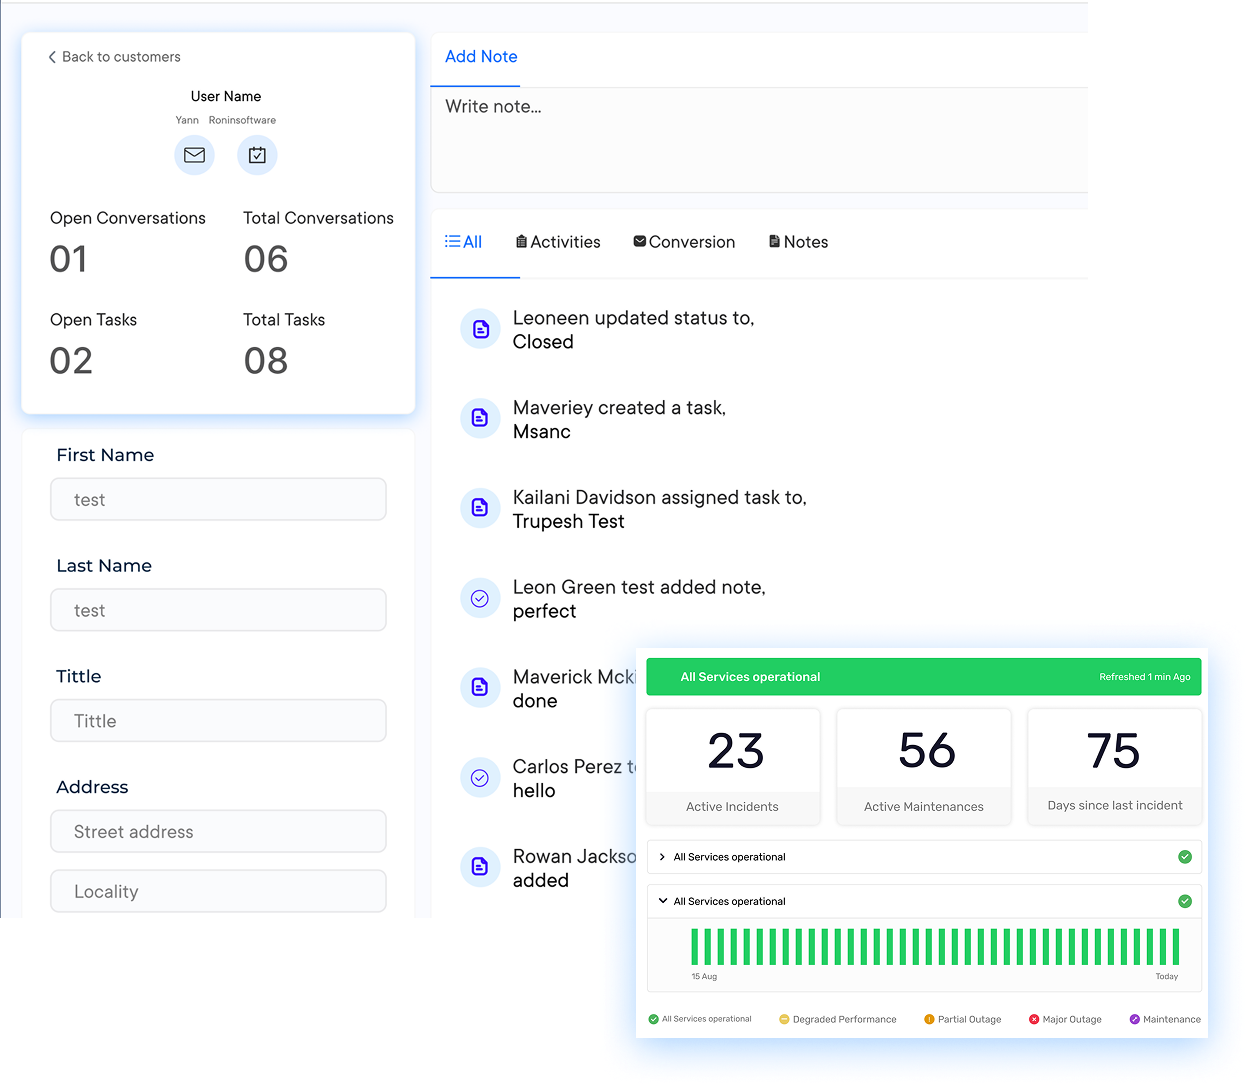Click the All Services operational legend icon
The image size is (1248, 1086).
click(654, 1019)
